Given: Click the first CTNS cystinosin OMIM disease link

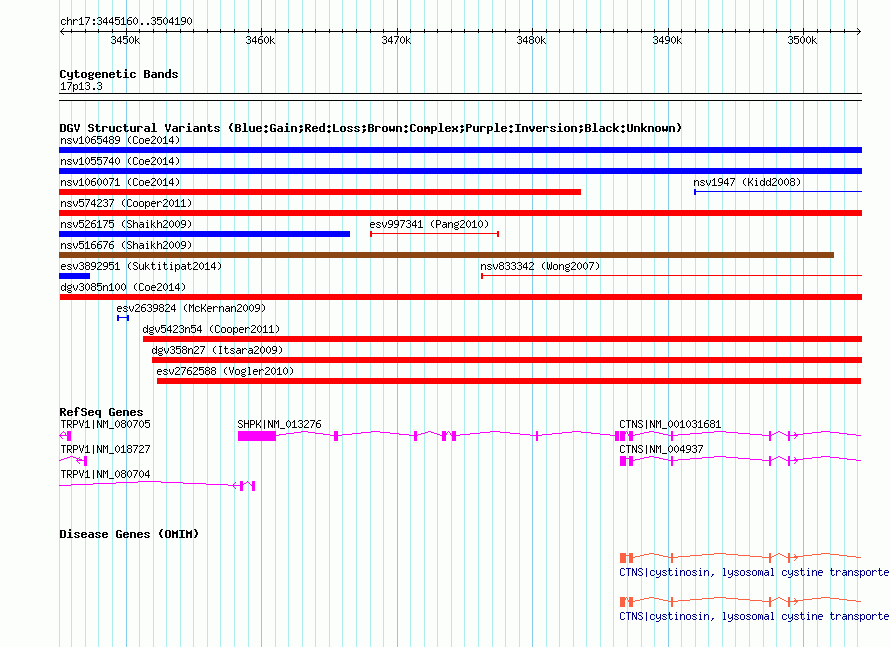Looking at the screenshot, I should pos(754,572).
